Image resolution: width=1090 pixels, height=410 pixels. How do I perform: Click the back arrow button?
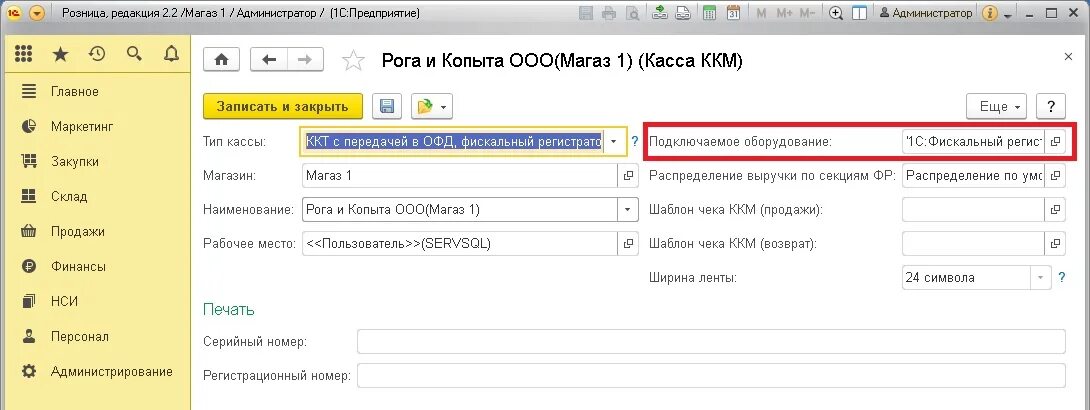268,60
